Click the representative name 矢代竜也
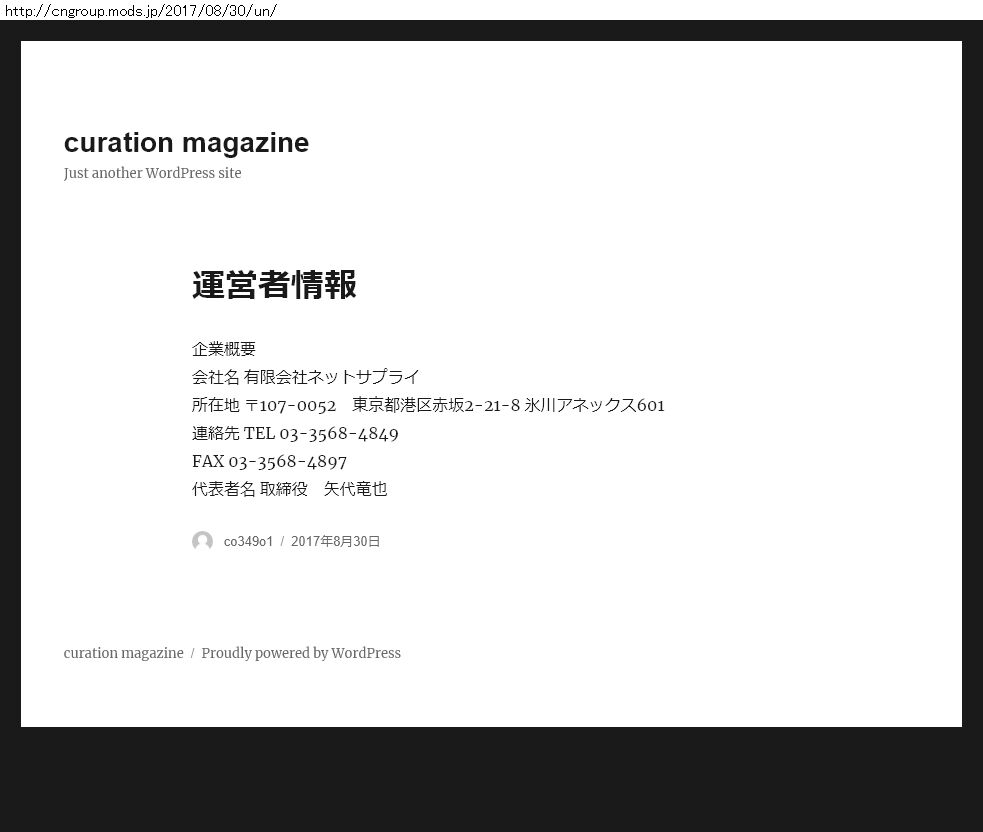Screen dimensions: 983x832 pos(355,489)
